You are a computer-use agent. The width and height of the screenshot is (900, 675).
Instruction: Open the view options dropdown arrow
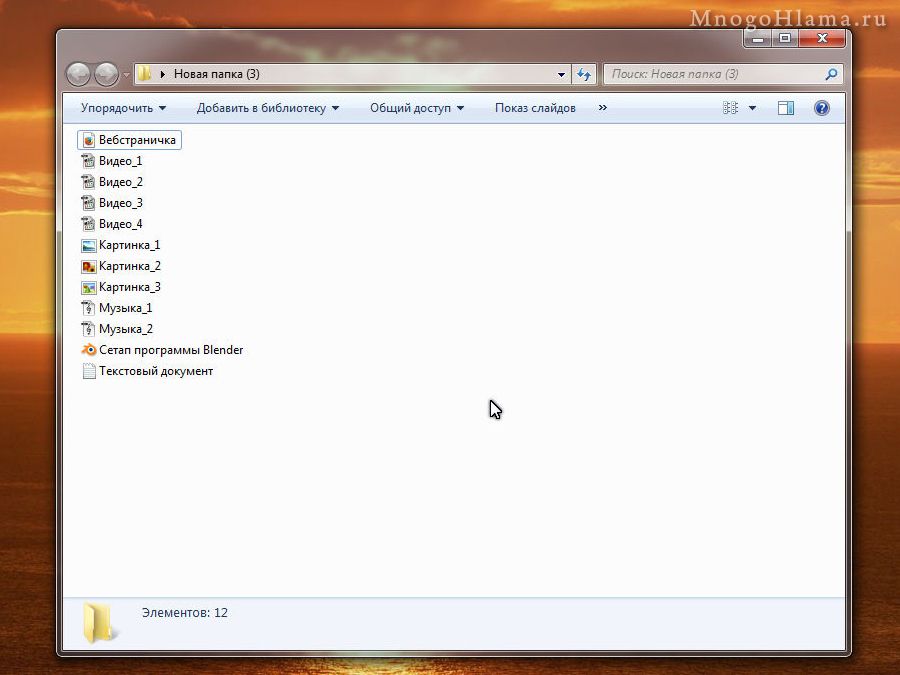point(752,108)
